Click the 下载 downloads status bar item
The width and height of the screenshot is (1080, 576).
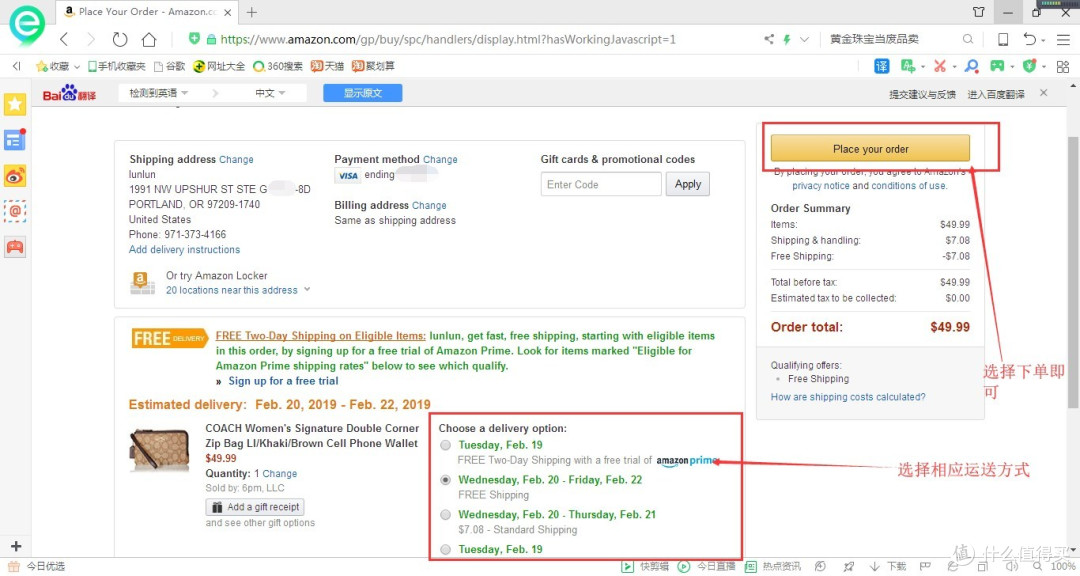point(888,566)
